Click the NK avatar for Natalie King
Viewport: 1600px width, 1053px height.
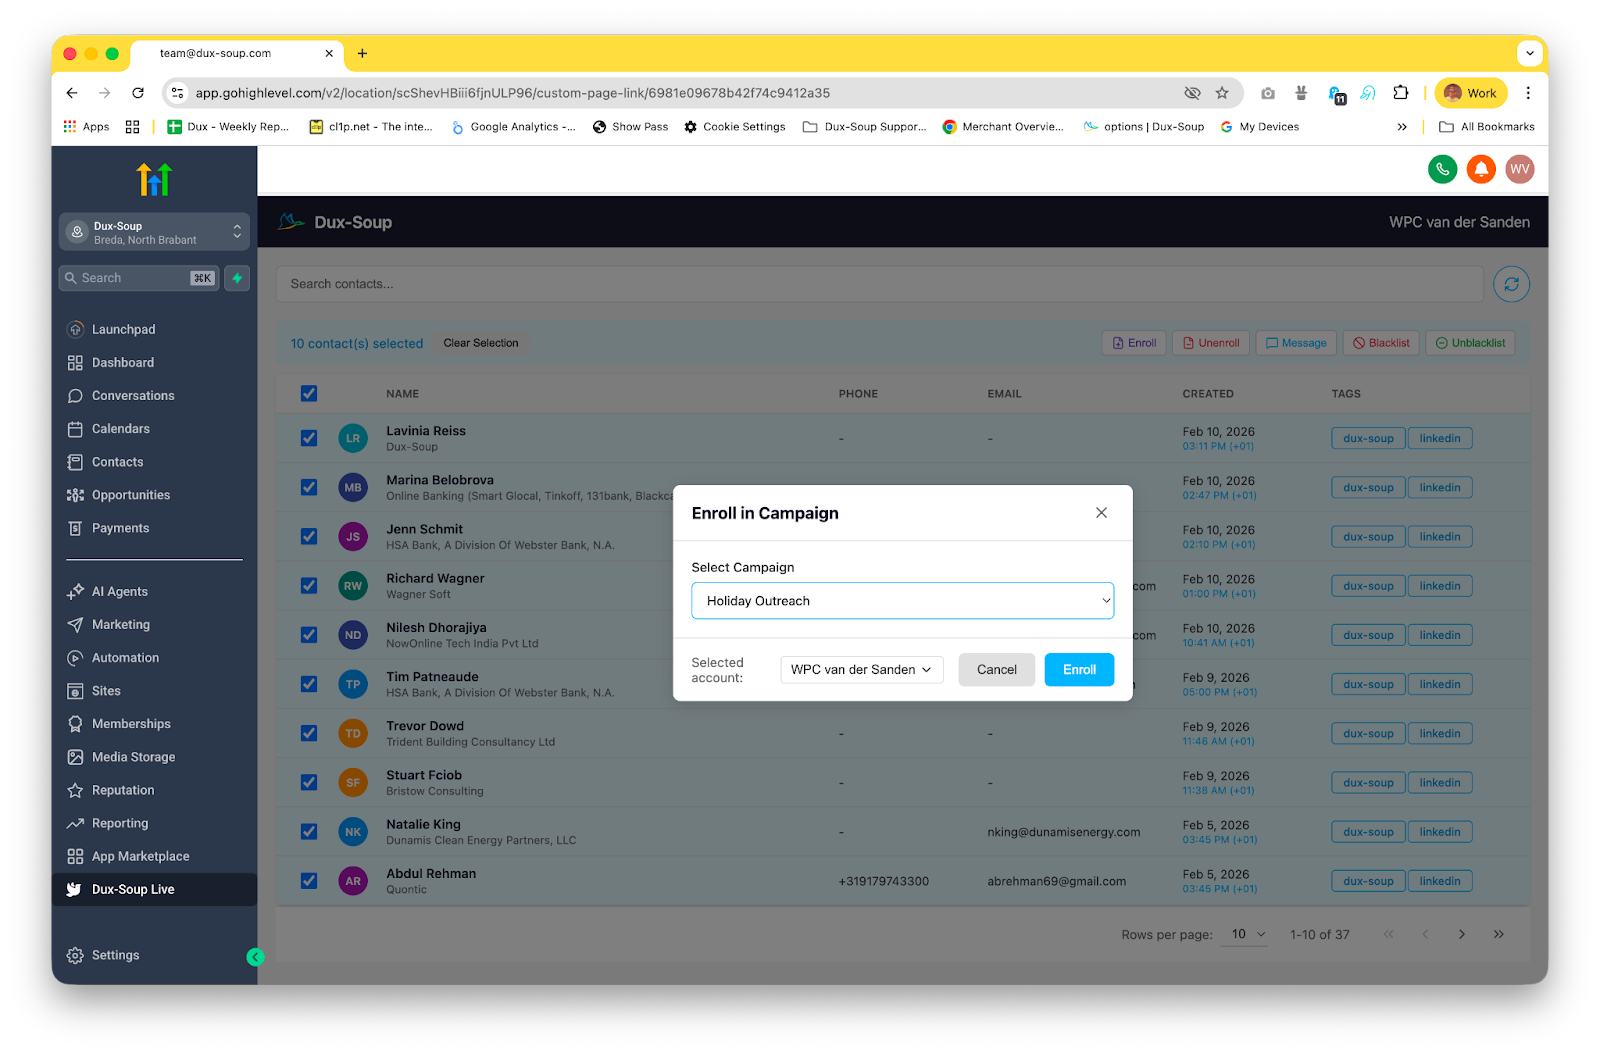tap(353, 832)
